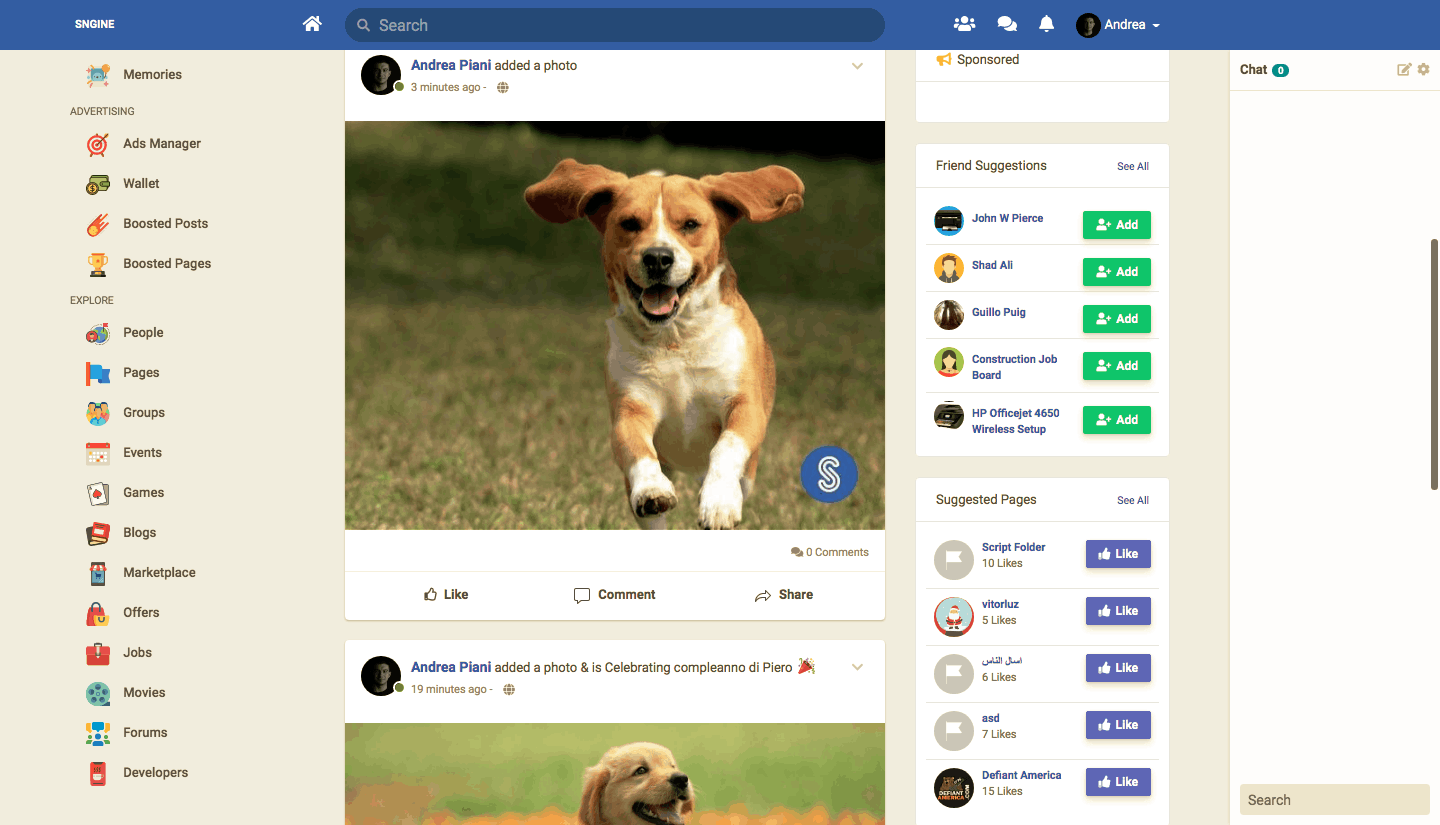Like the Script Folder page
This screenshot has width=1440, height=825.
coord(1118,554)
